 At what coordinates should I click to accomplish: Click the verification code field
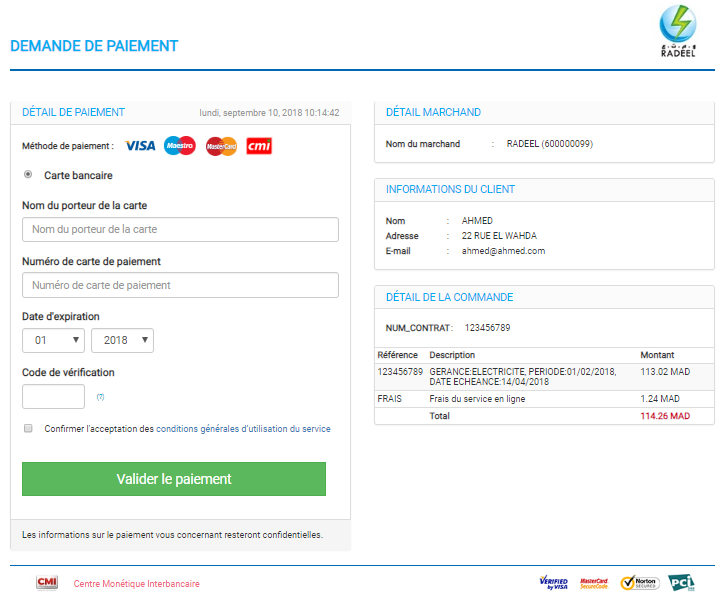[53, 397]
